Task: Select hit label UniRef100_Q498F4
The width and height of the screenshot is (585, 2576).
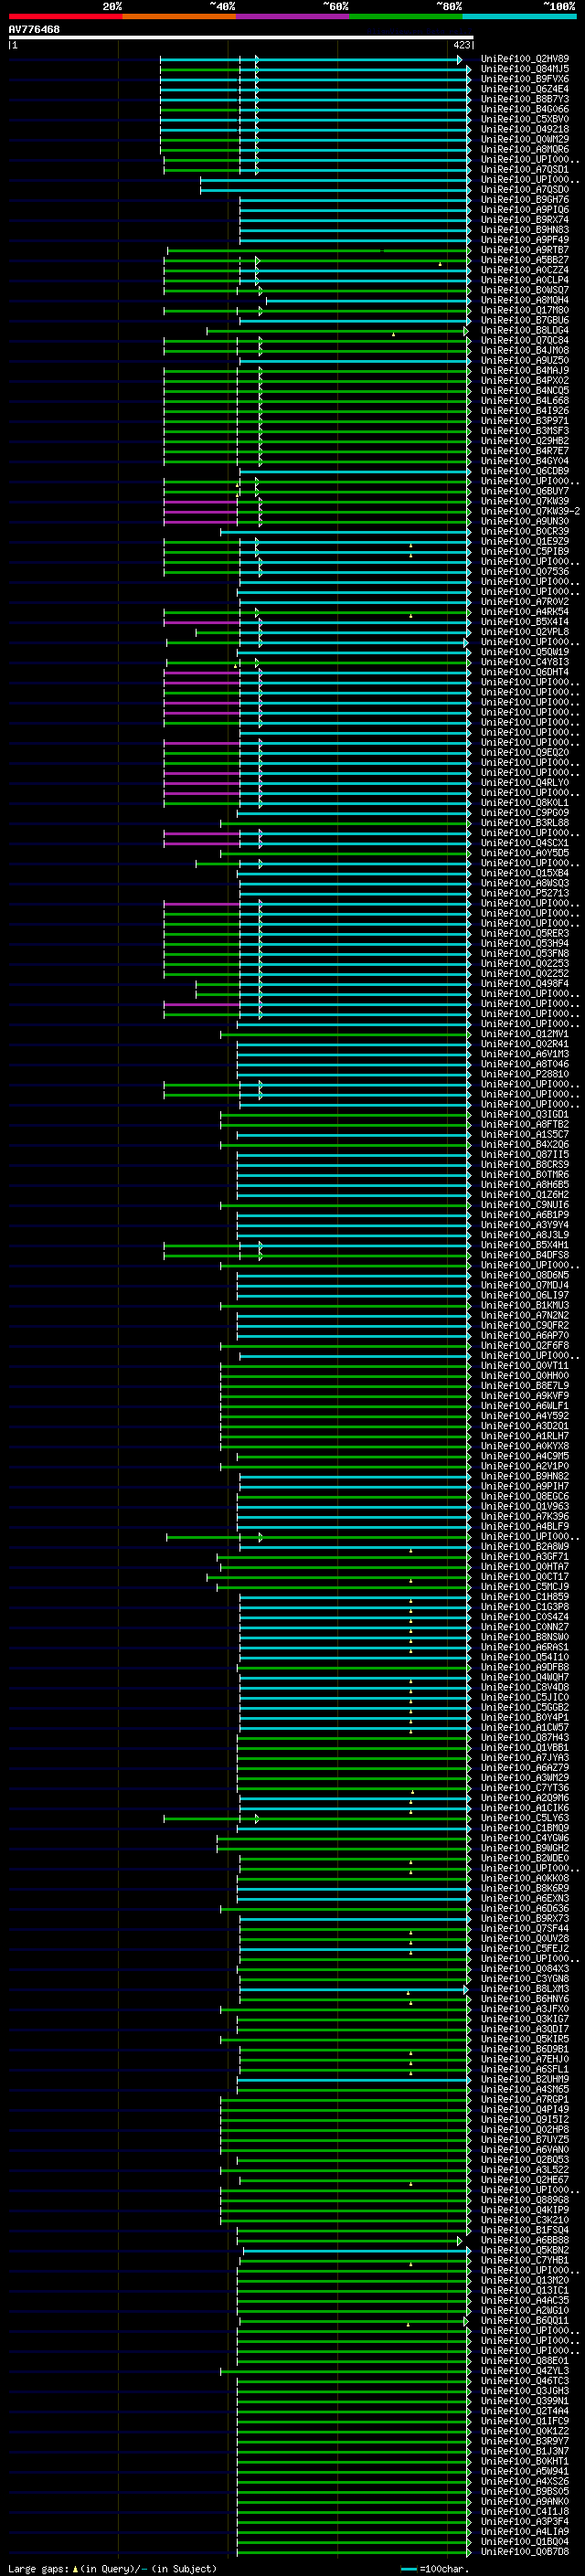Action: (x=525, y=984)
